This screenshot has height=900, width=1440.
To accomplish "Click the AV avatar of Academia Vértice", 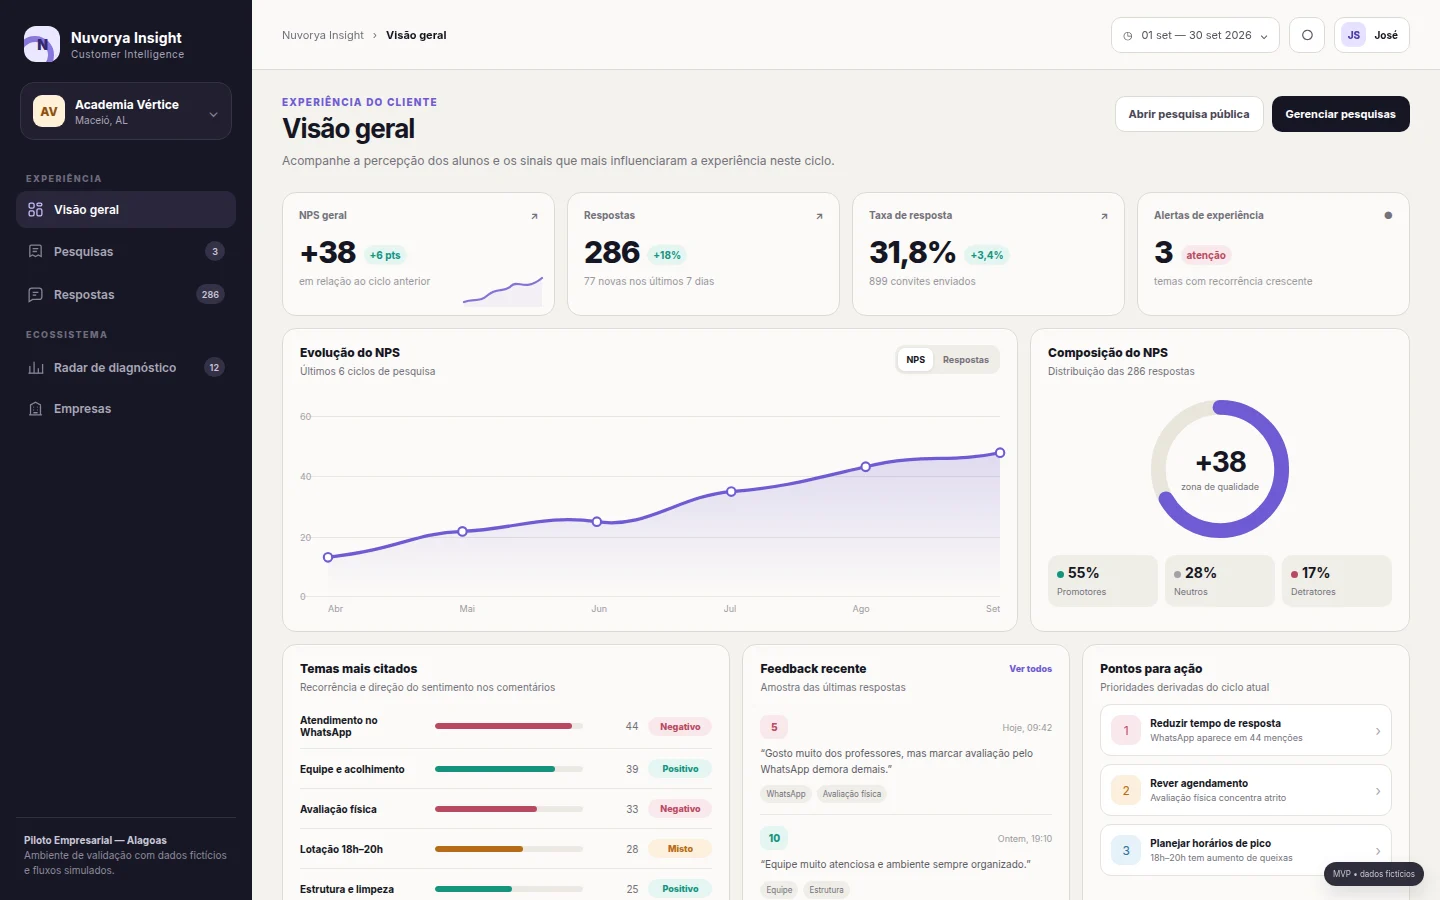I will (49, 111).
